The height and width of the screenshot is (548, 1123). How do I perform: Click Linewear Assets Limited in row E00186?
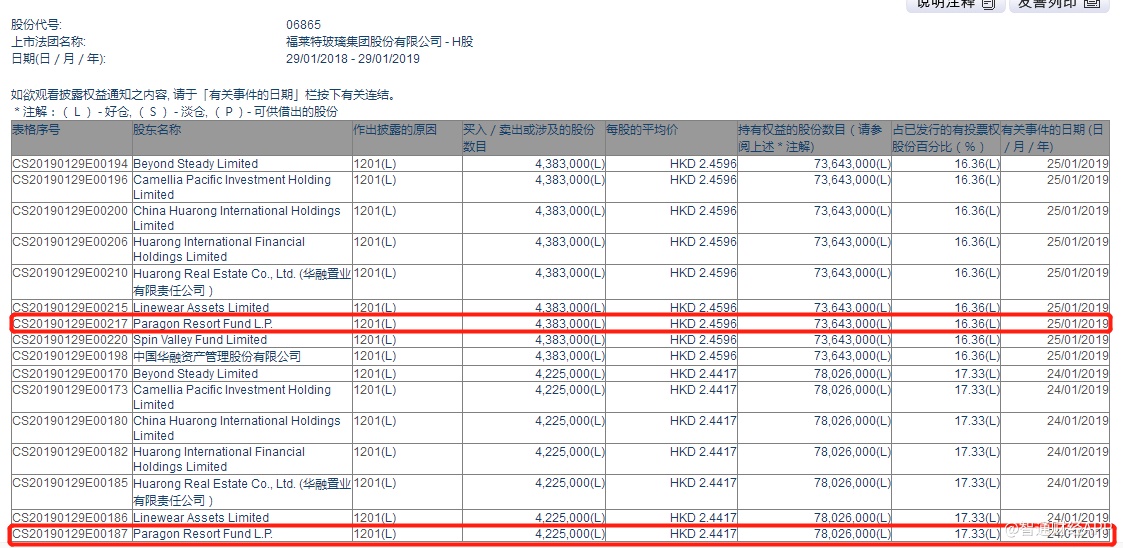(201, 518)
